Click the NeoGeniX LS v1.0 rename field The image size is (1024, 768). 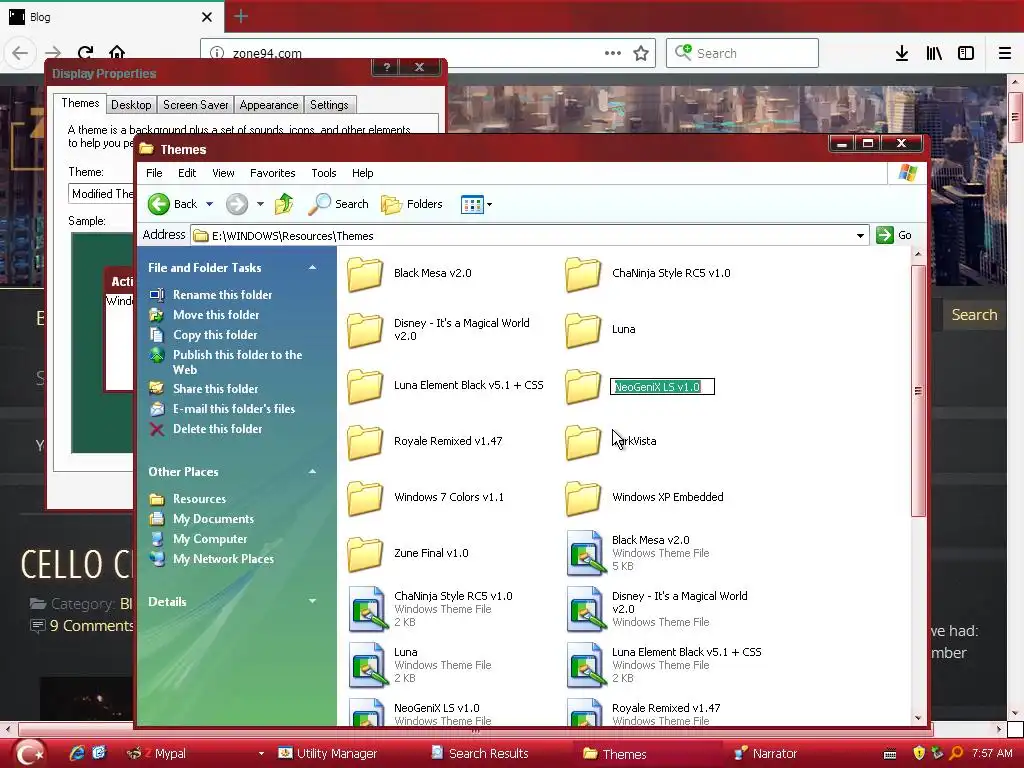coord(662,387)
